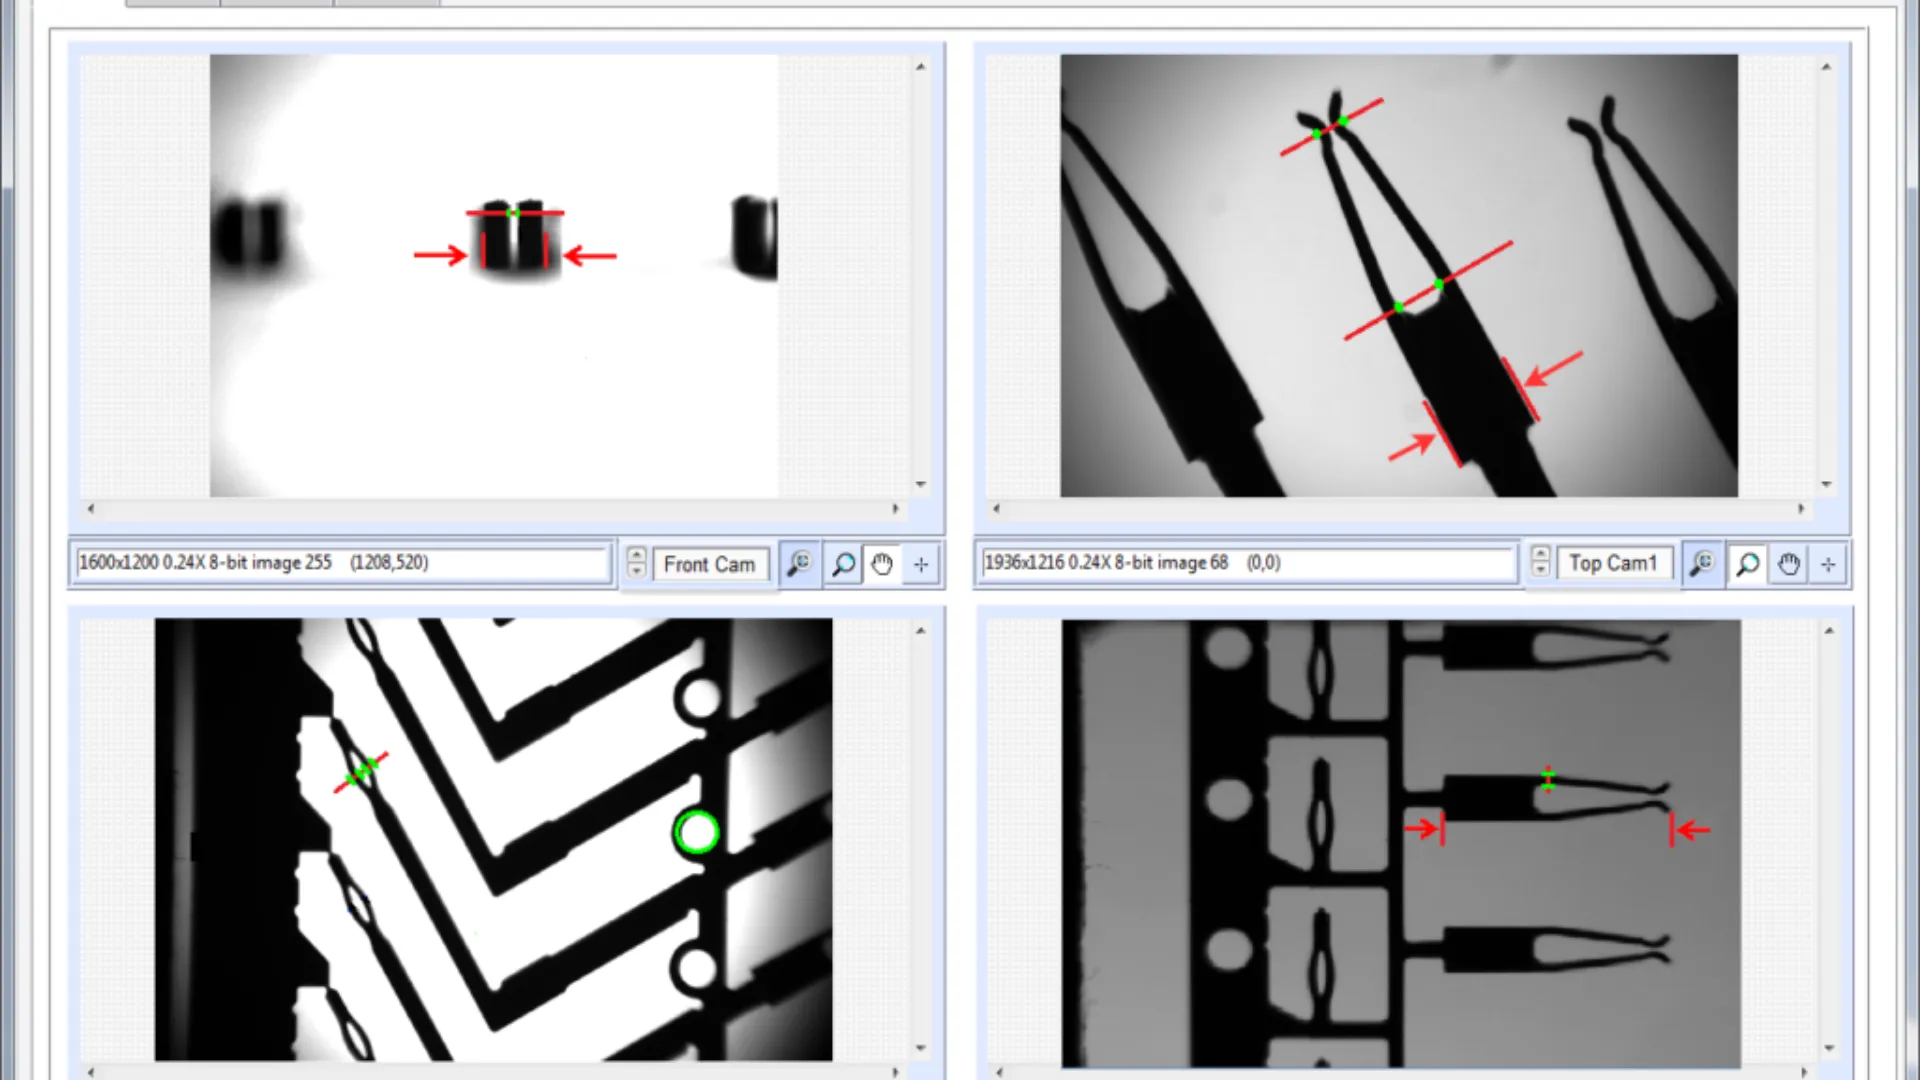The image size is (1920, 1080).
Task: Select the magnifier zoom tool for Front Cam
Action: tap(843, 564)
